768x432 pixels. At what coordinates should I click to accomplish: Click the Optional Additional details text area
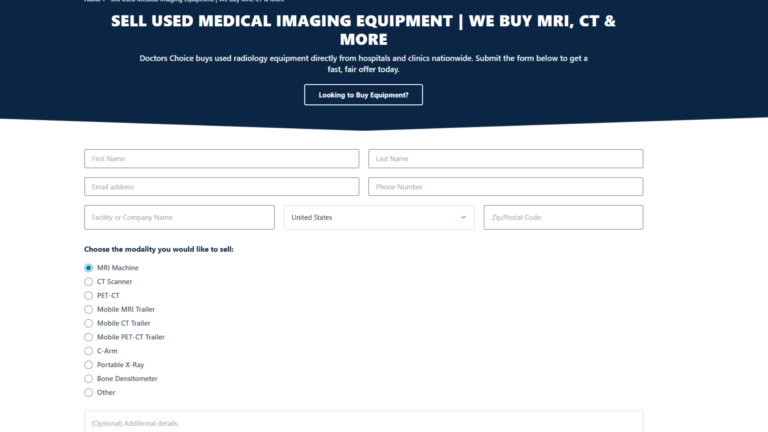pos(363,422)
